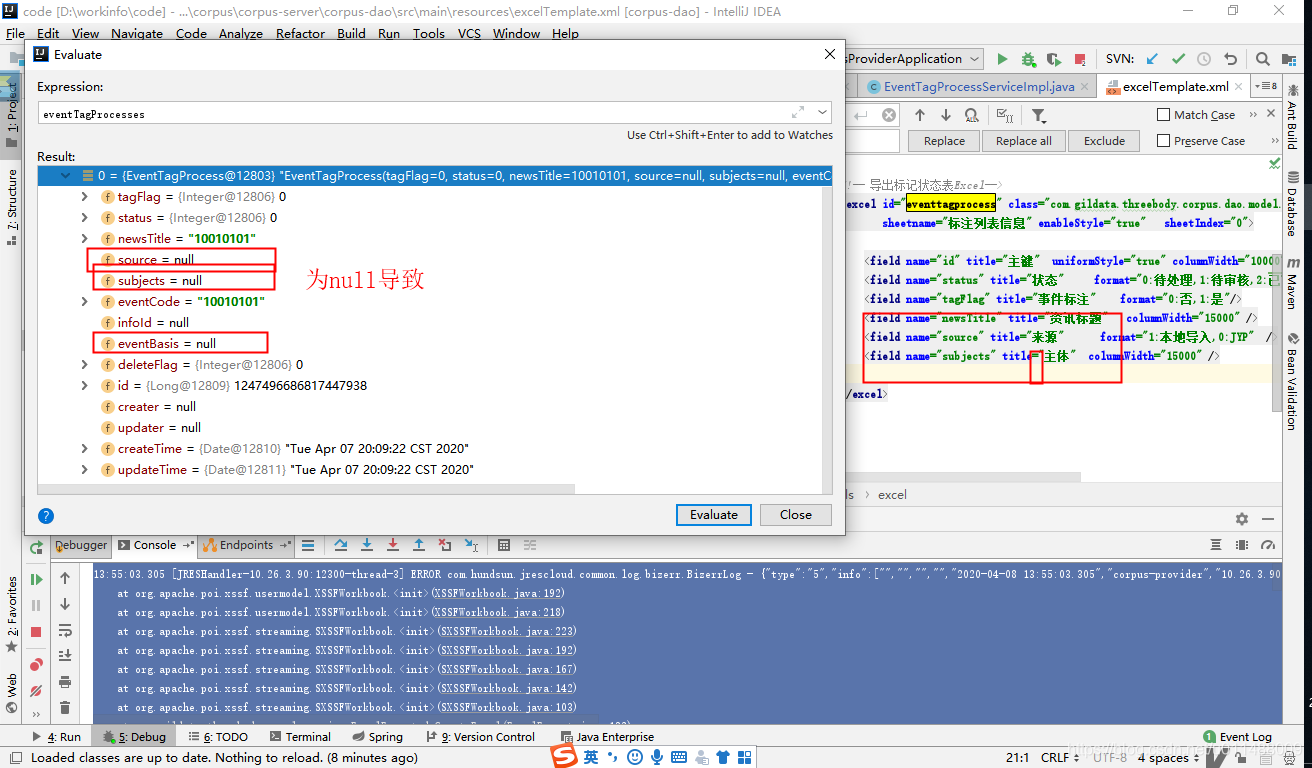Image resolution: width=1312 pixels, height=768 pixels.
Task: Open the expression history dropdown arrow
Action: [822, 113]
